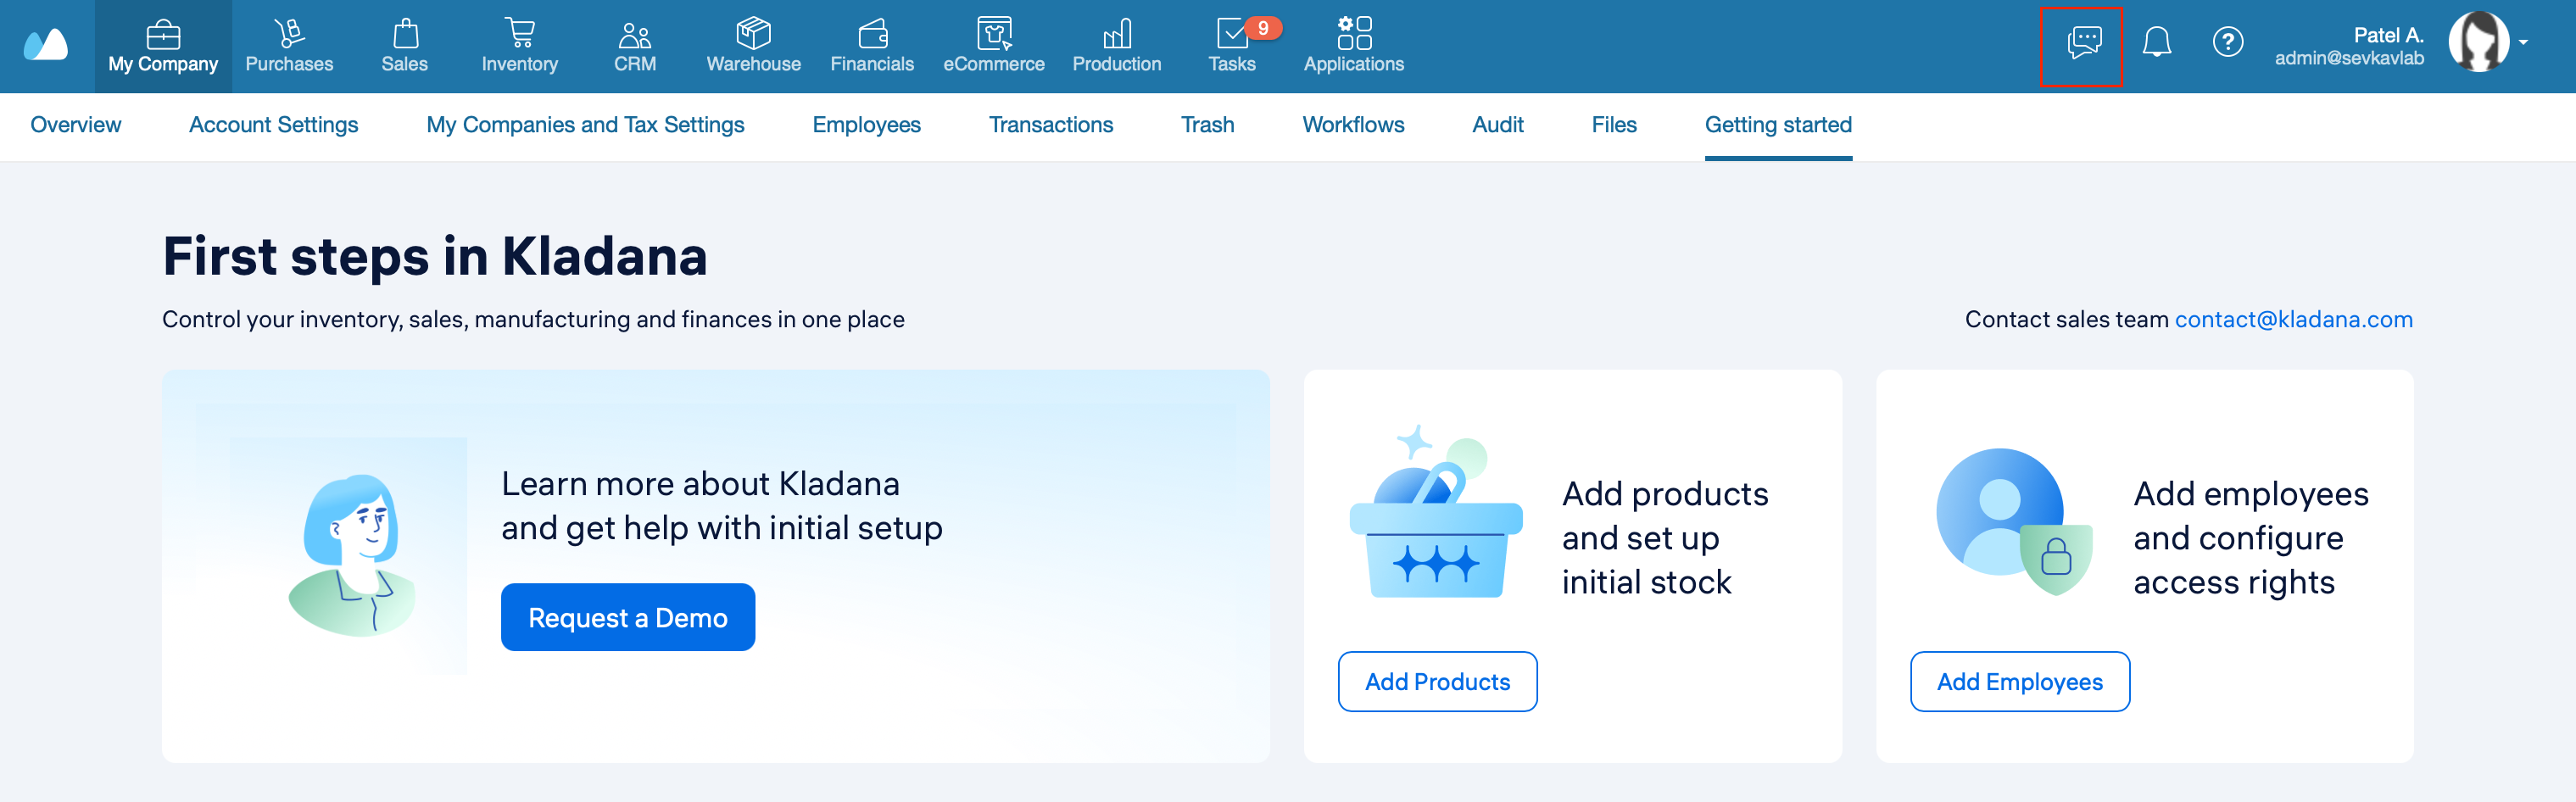Open the Inventory module
Screen dimensions: 2576x802
coord(520,46)
